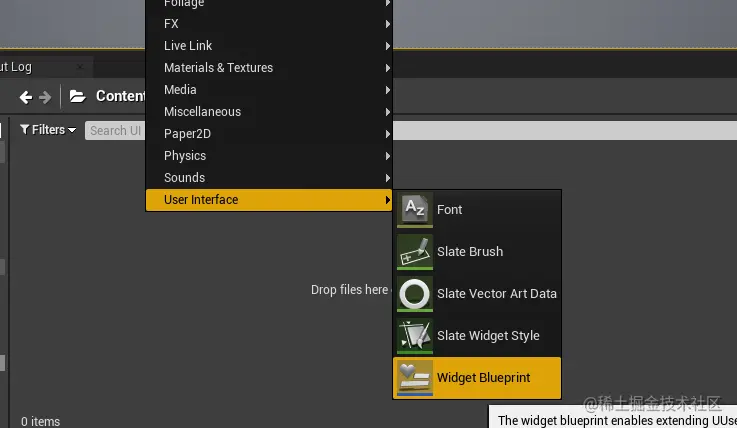This screenshot has height=428, width=737.
Task: Expand the Media submenu arrow
Action: (388, 90)
